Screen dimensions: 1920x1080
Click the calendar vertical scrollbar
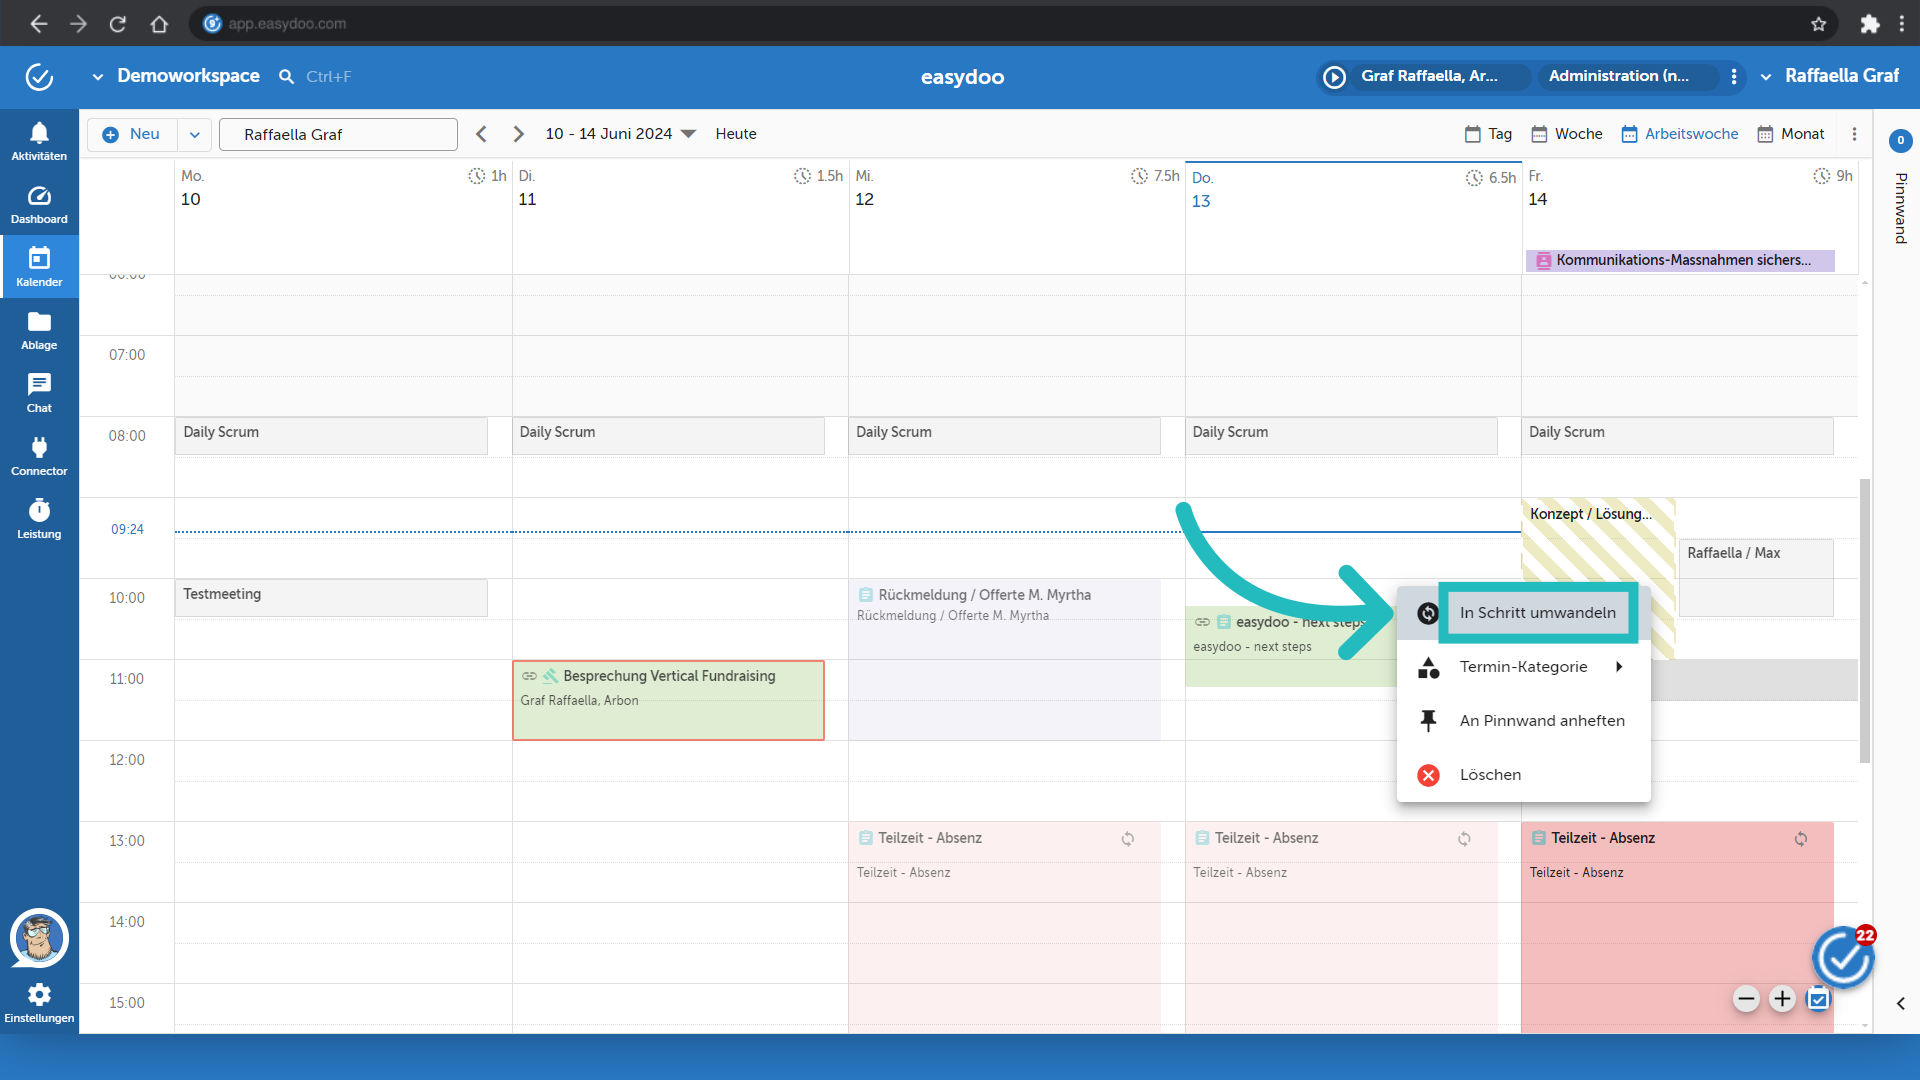click(x=1864, y=620)
